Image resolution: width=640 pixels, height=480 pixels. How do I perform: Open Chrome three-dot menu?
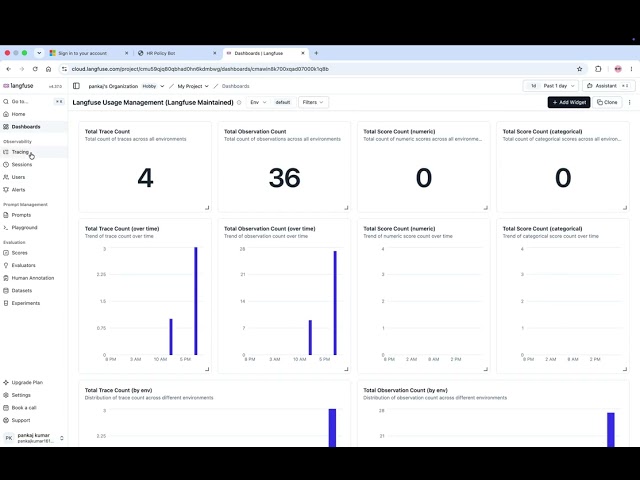(x=631, y=69)
